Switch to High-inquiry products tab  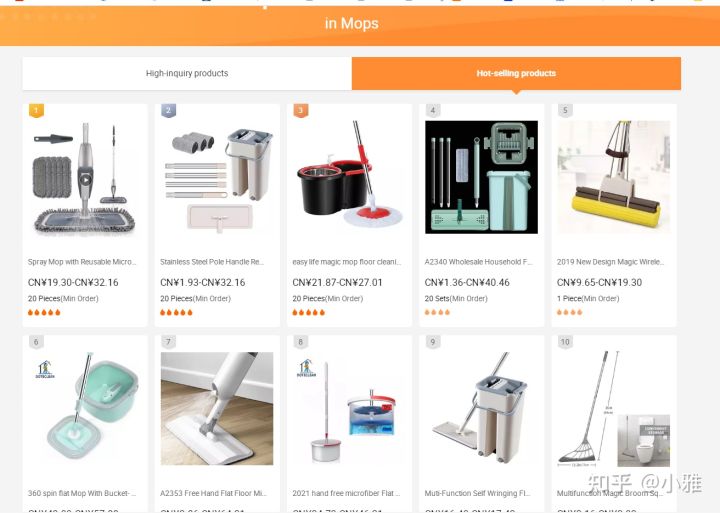(x=187, y=73)
